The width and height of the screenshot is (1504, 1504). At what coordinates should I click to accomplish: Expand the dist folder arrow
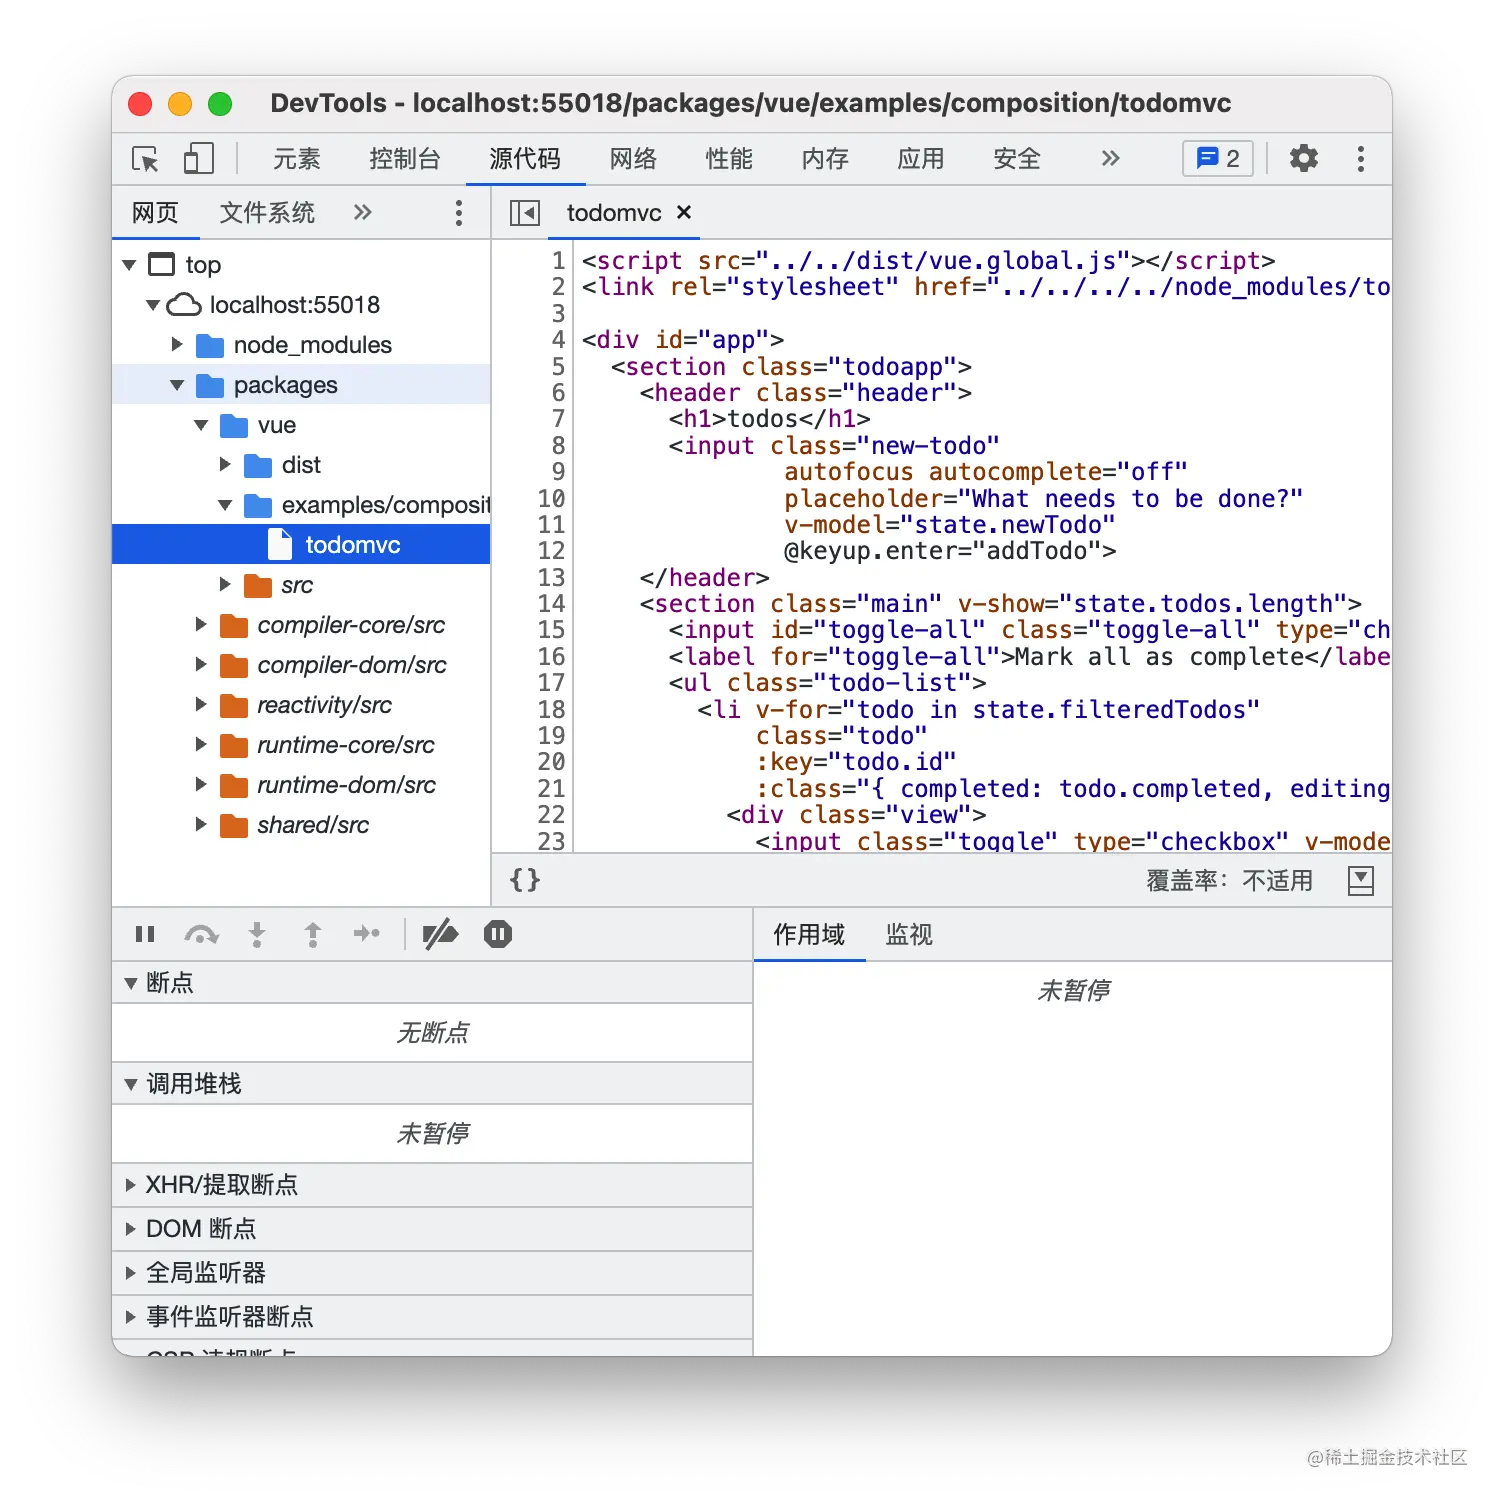pyautogui.click(x=225, y=465)
